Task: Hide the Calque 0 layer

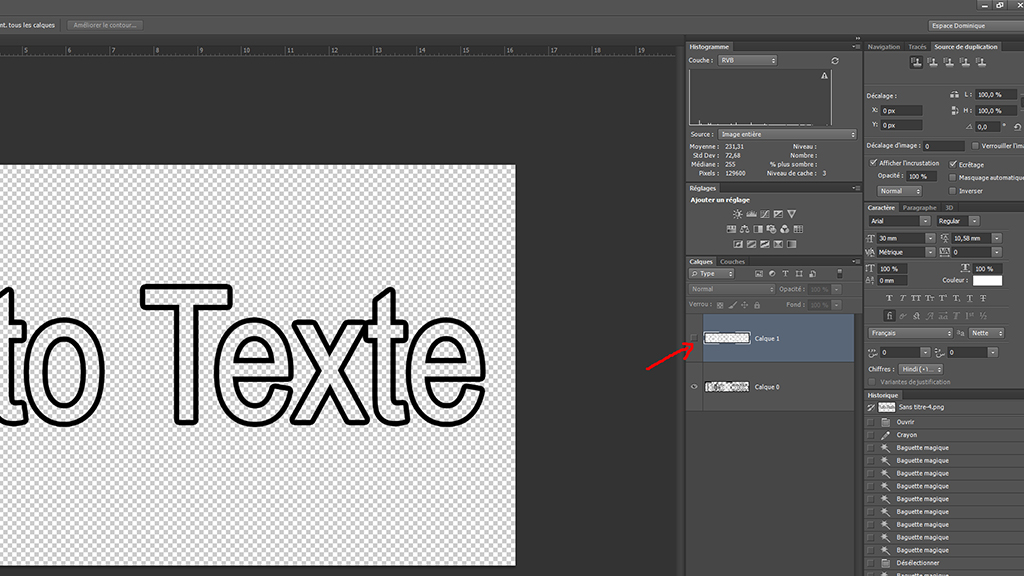Action: pyautogui.click(x=694, y=387)
